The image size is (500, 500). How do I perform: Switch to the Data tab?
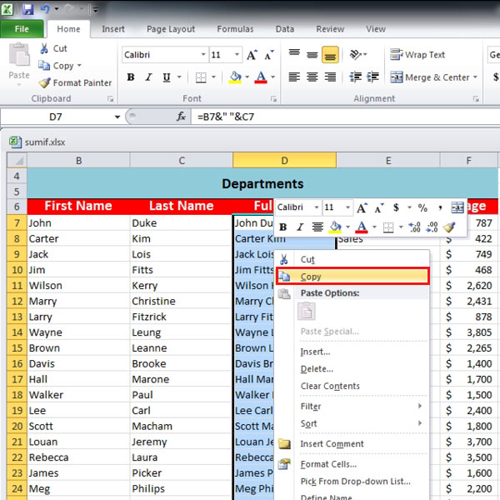[x=285, y=29]
